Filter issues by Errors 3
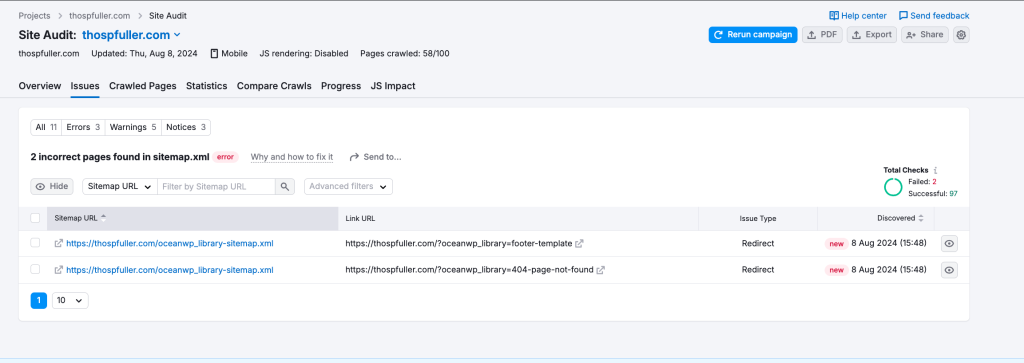This screenshot has width=1024, height=363. [83, 127]
